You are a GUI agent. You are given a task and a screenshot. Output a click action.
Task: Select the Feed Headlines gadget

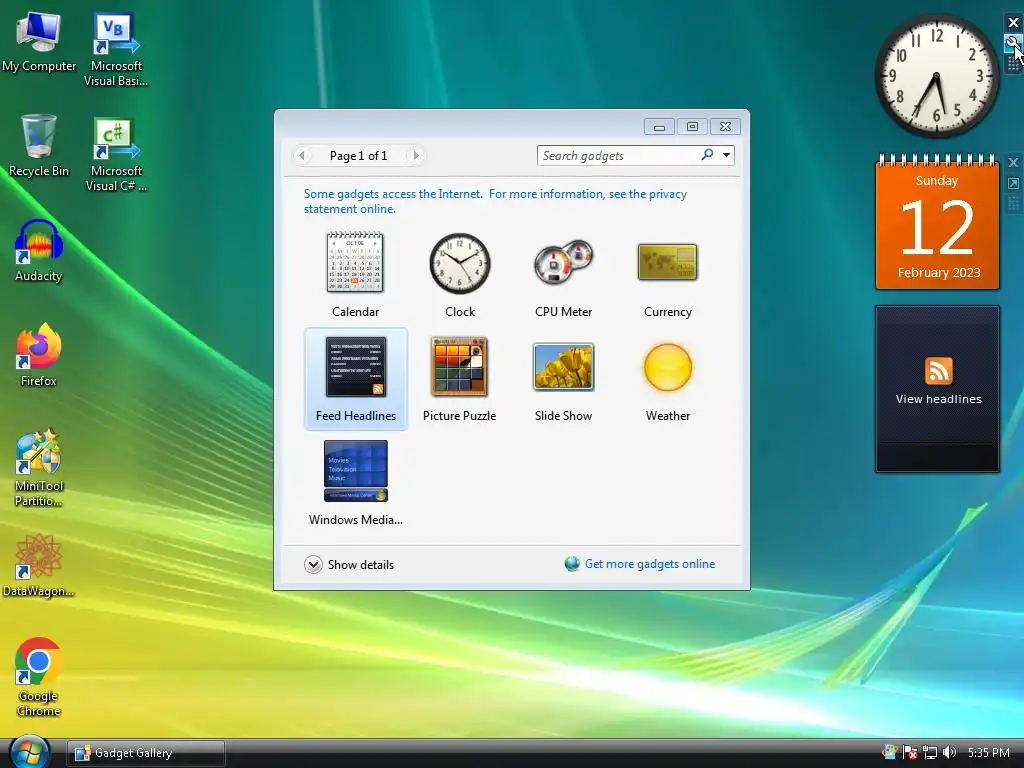pyautogui.click(x=356, y=379)
